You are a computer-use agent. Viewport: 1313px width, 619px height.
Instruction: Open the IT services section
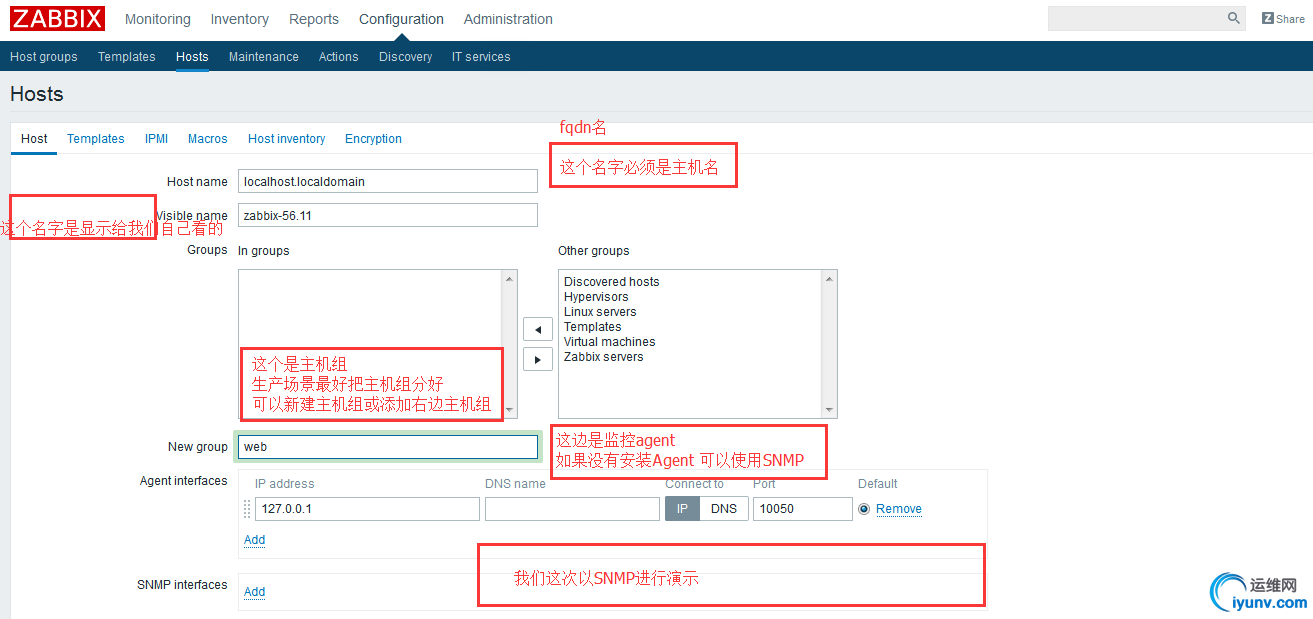pos(481,57)
